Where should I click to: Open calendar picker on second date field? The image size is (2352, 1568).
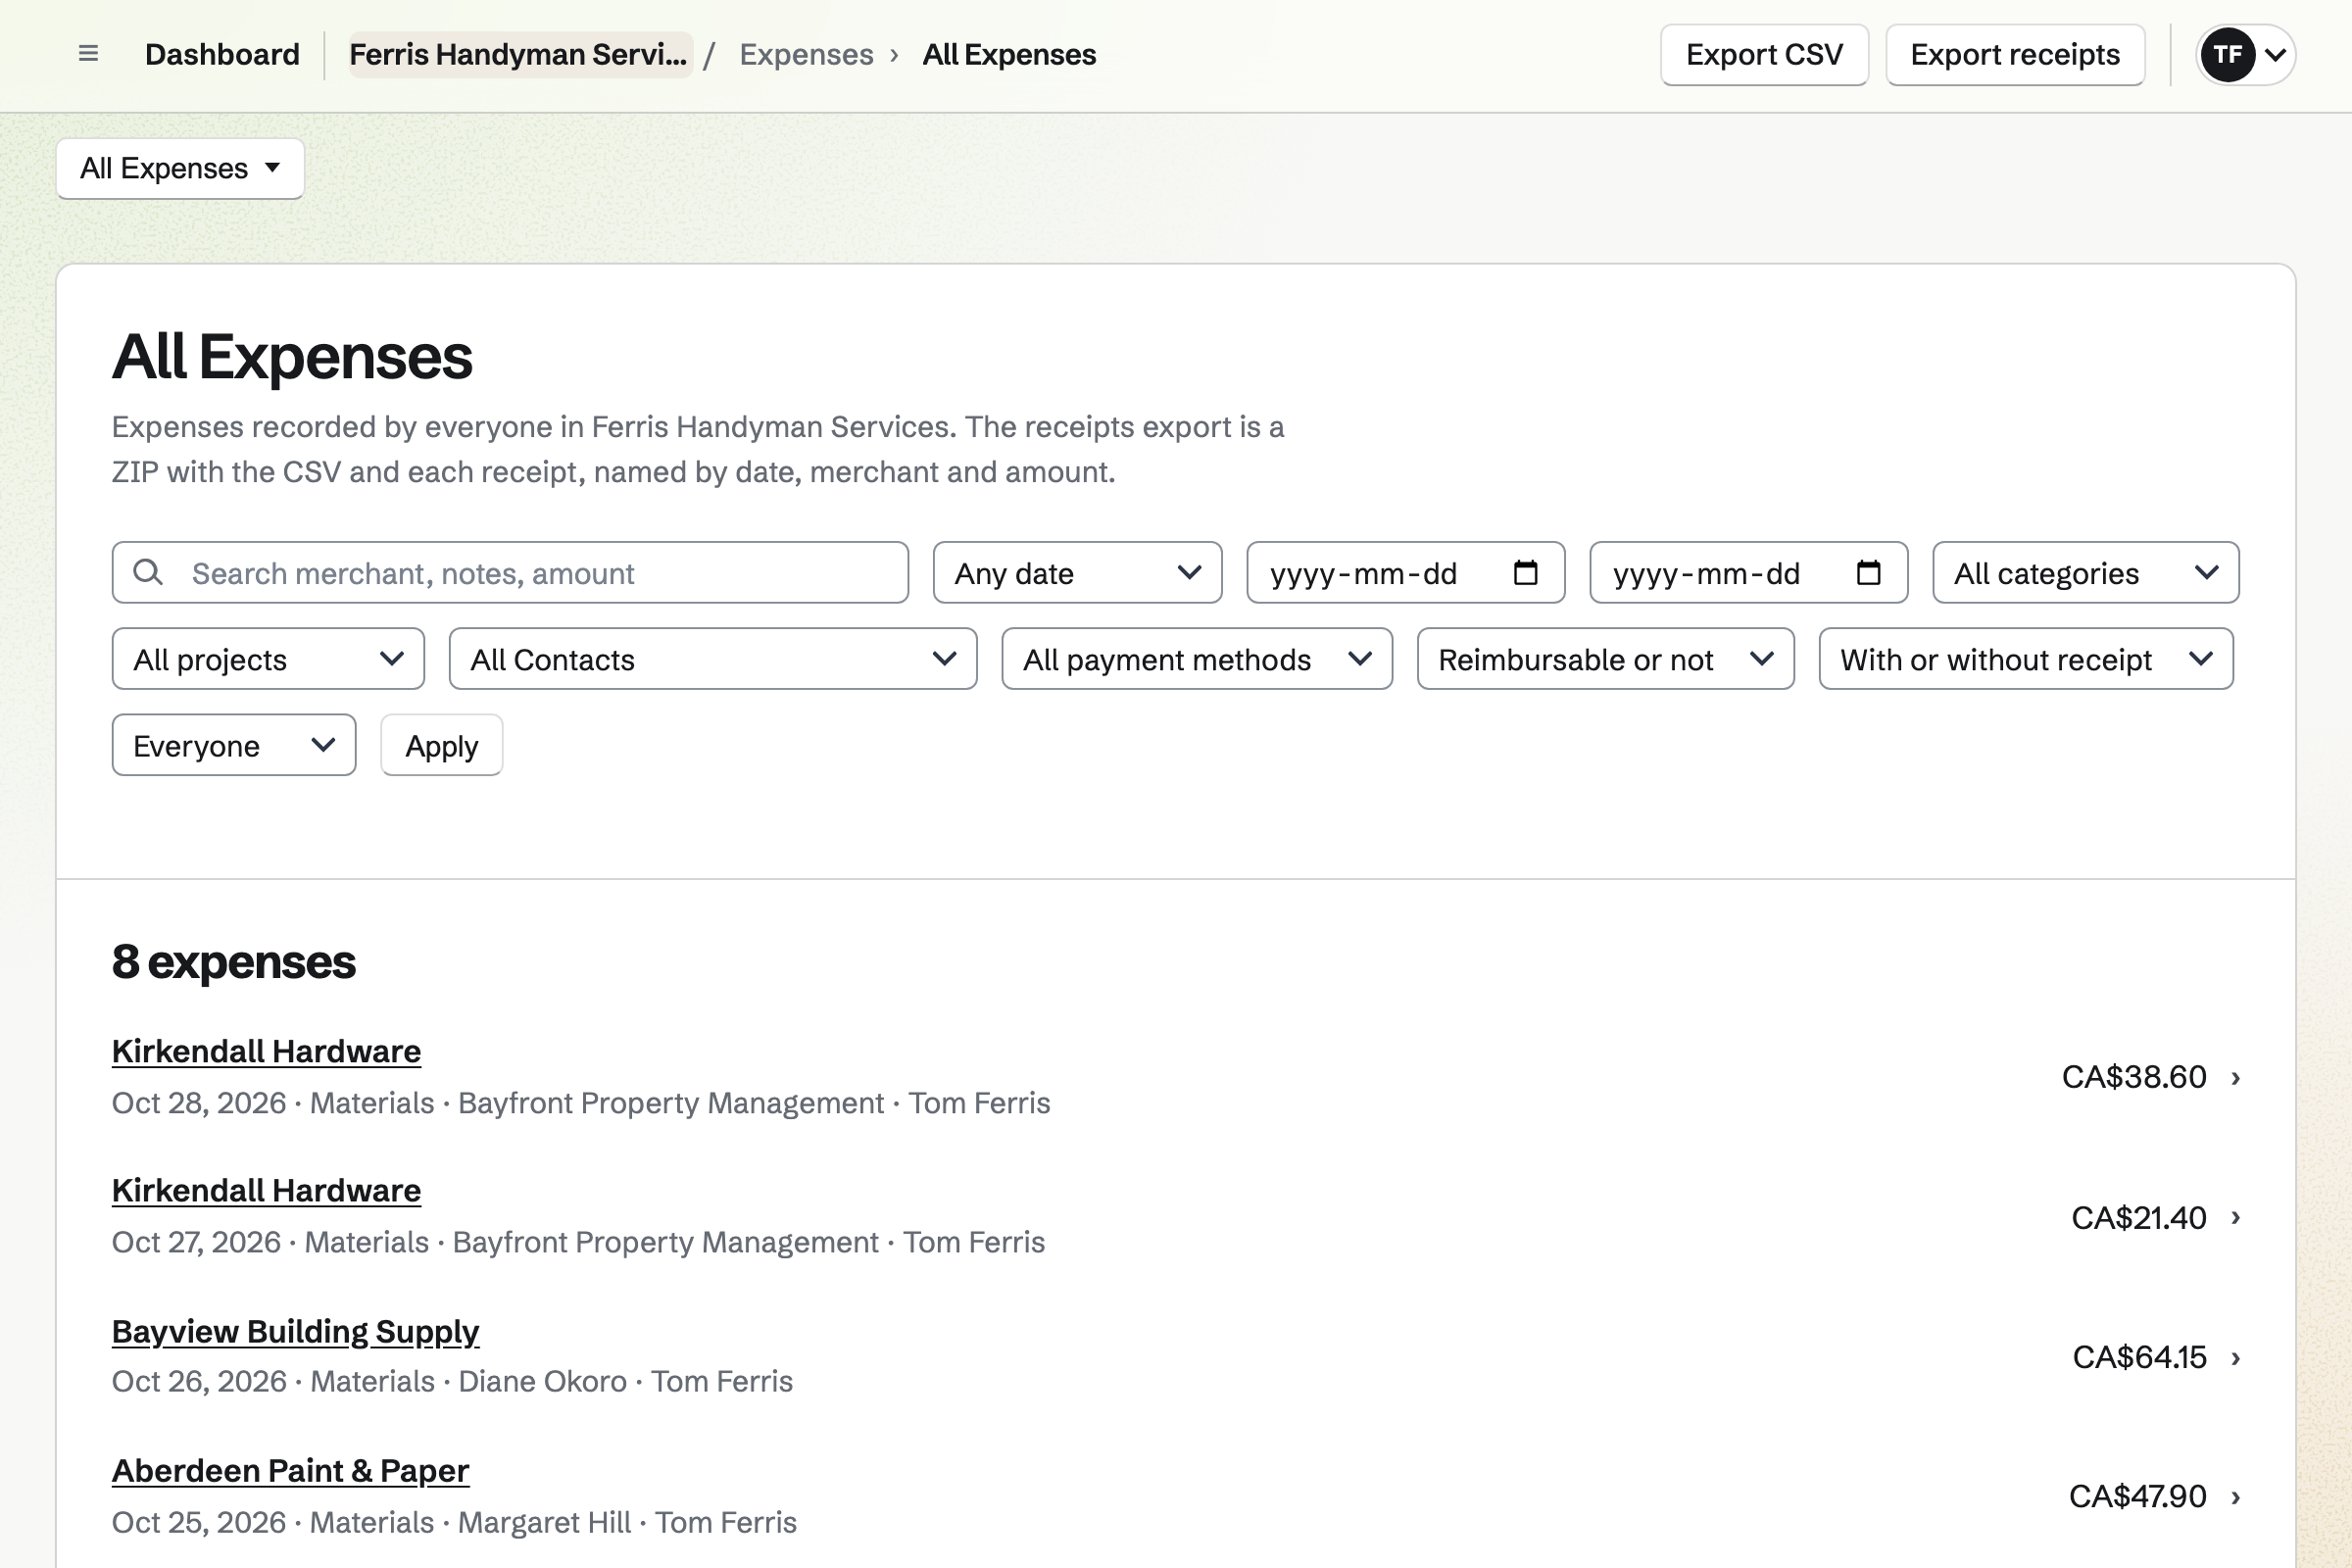coord(1868,573)
